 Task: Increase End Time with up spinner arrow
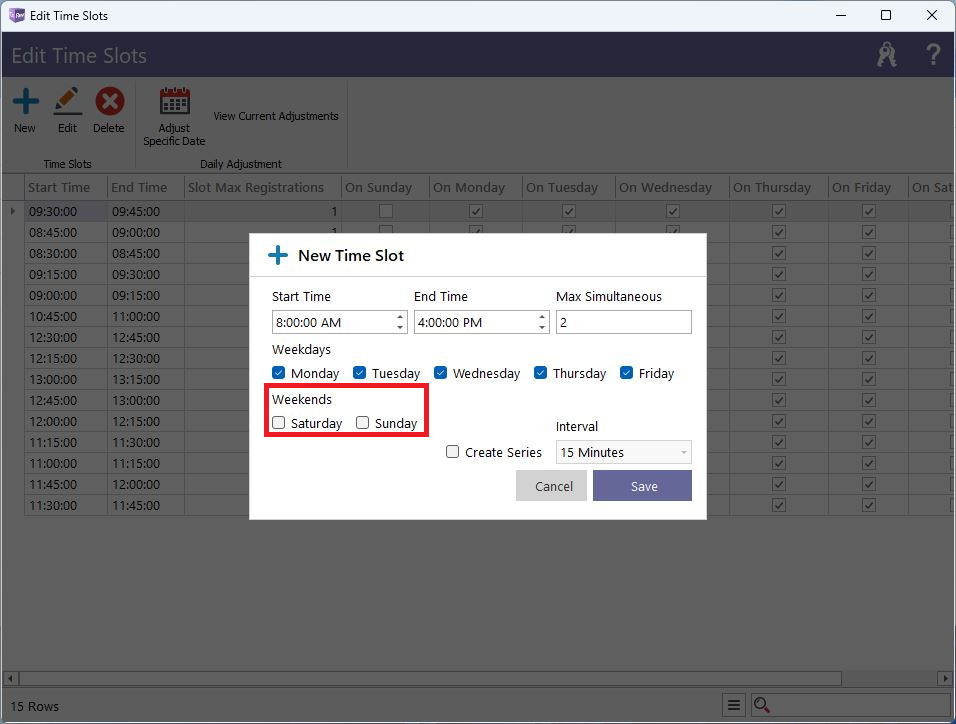point(542,317)
